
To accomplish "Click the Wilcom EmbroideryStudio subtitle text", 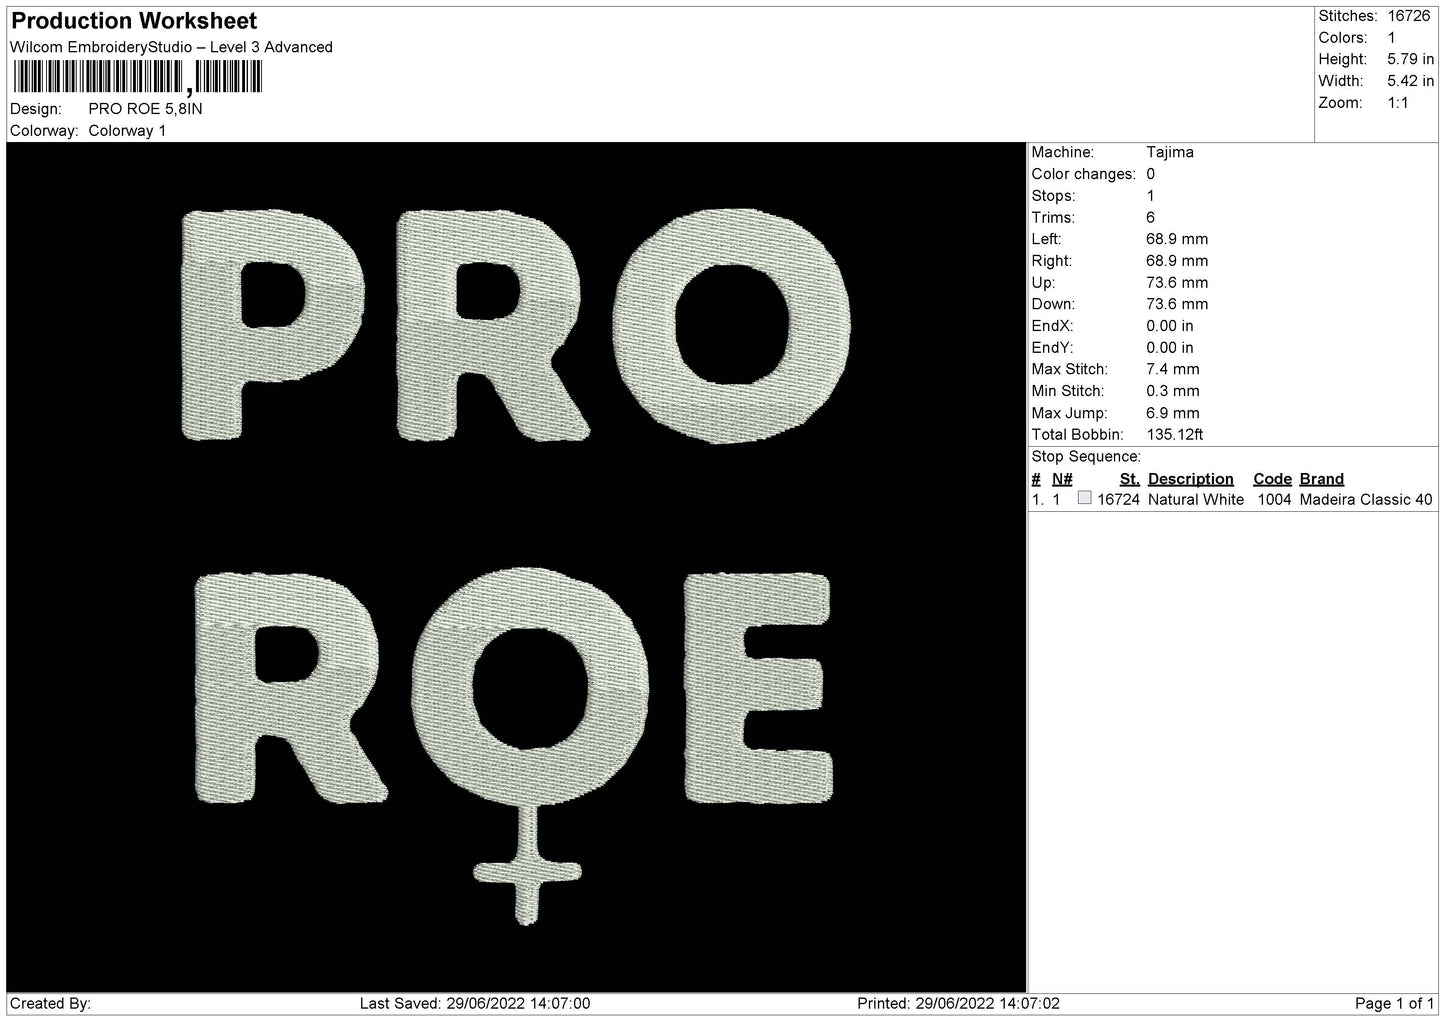I will pos(171,47).
